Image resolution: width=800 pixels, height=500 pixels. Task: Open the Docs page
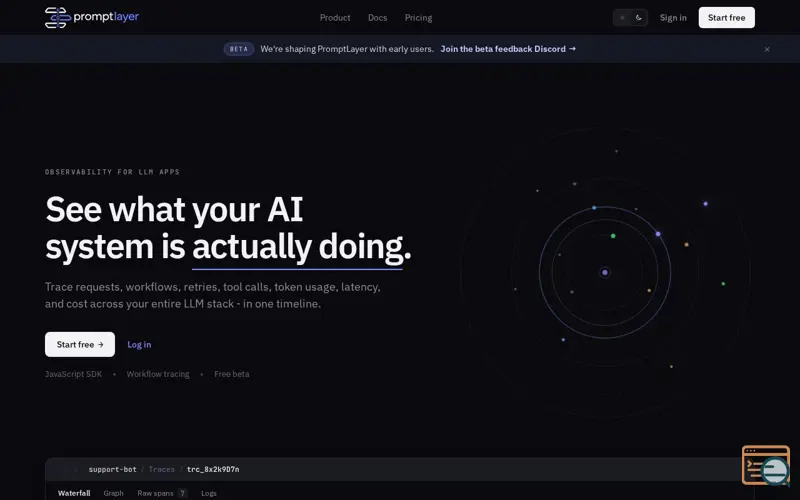pyautogui.click(x=378, y=17)
